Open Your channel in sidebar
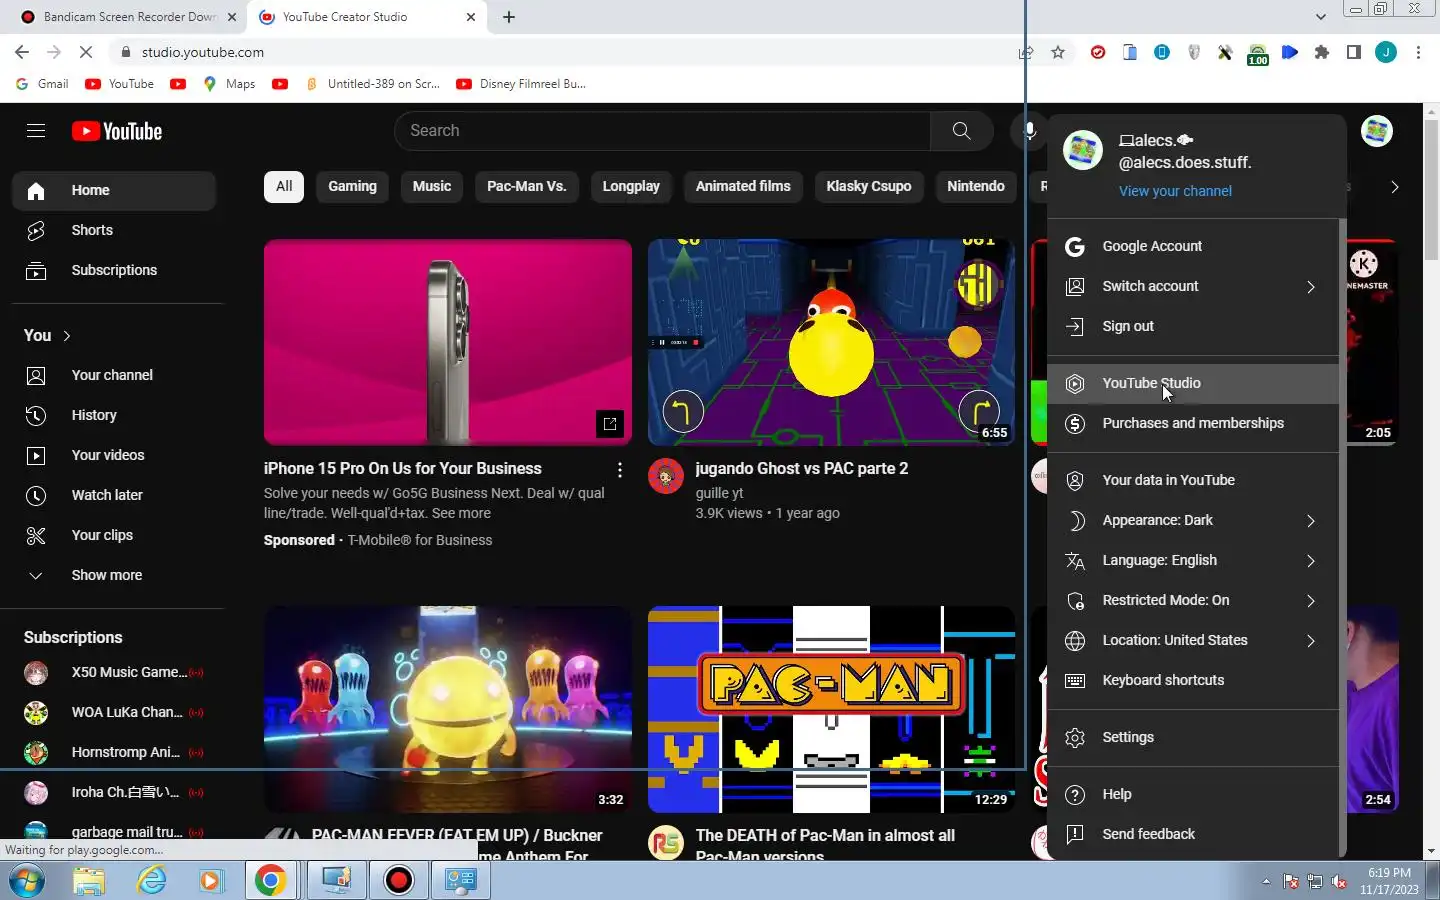1440x900 pixels. tap(113, 375)
